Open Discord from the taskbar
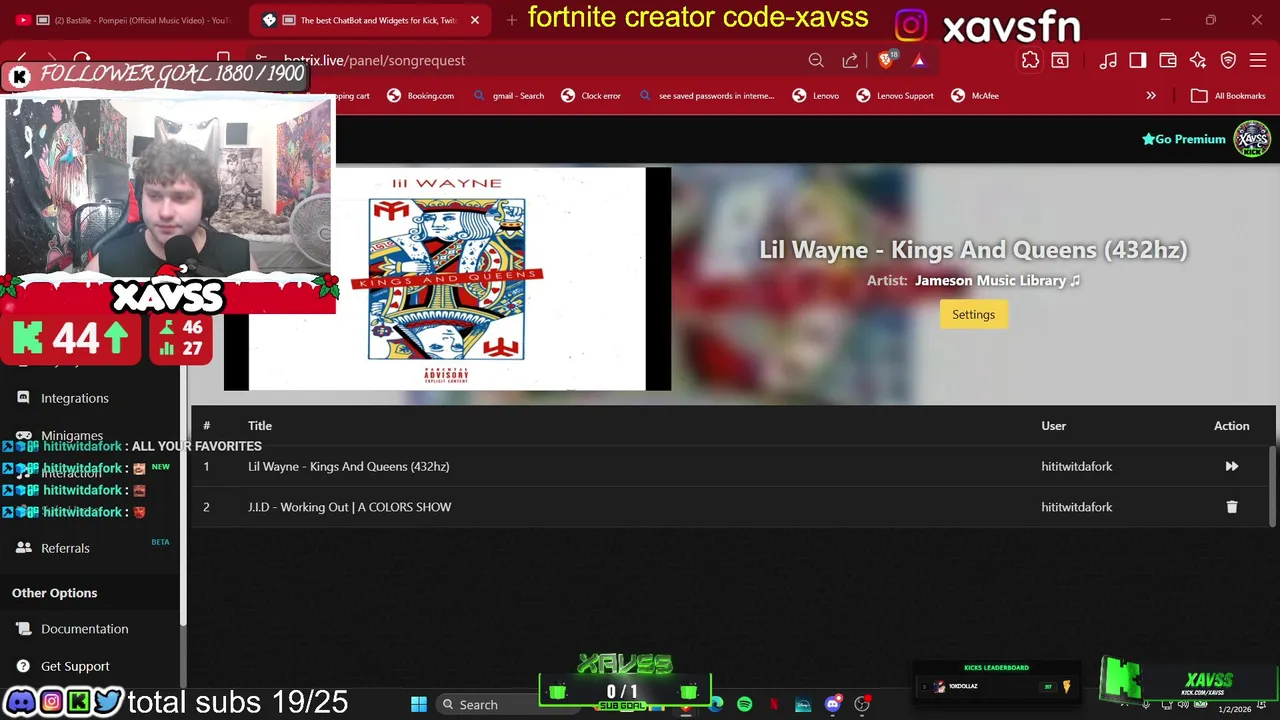The width and height of the screenshot is (1280, 720). pyautogui.click(x=832, y=704)
